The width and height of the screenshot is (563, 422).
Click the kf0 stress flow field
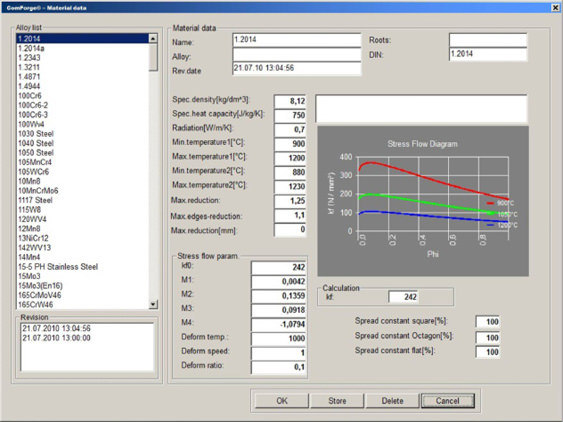279,267
